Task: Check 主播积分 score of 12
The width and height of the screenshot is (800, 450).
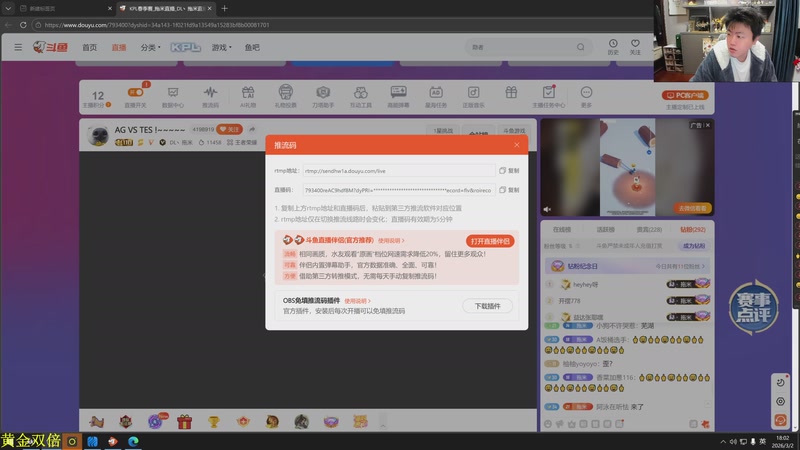Action: pyautogui.click(x=97, y=98)
